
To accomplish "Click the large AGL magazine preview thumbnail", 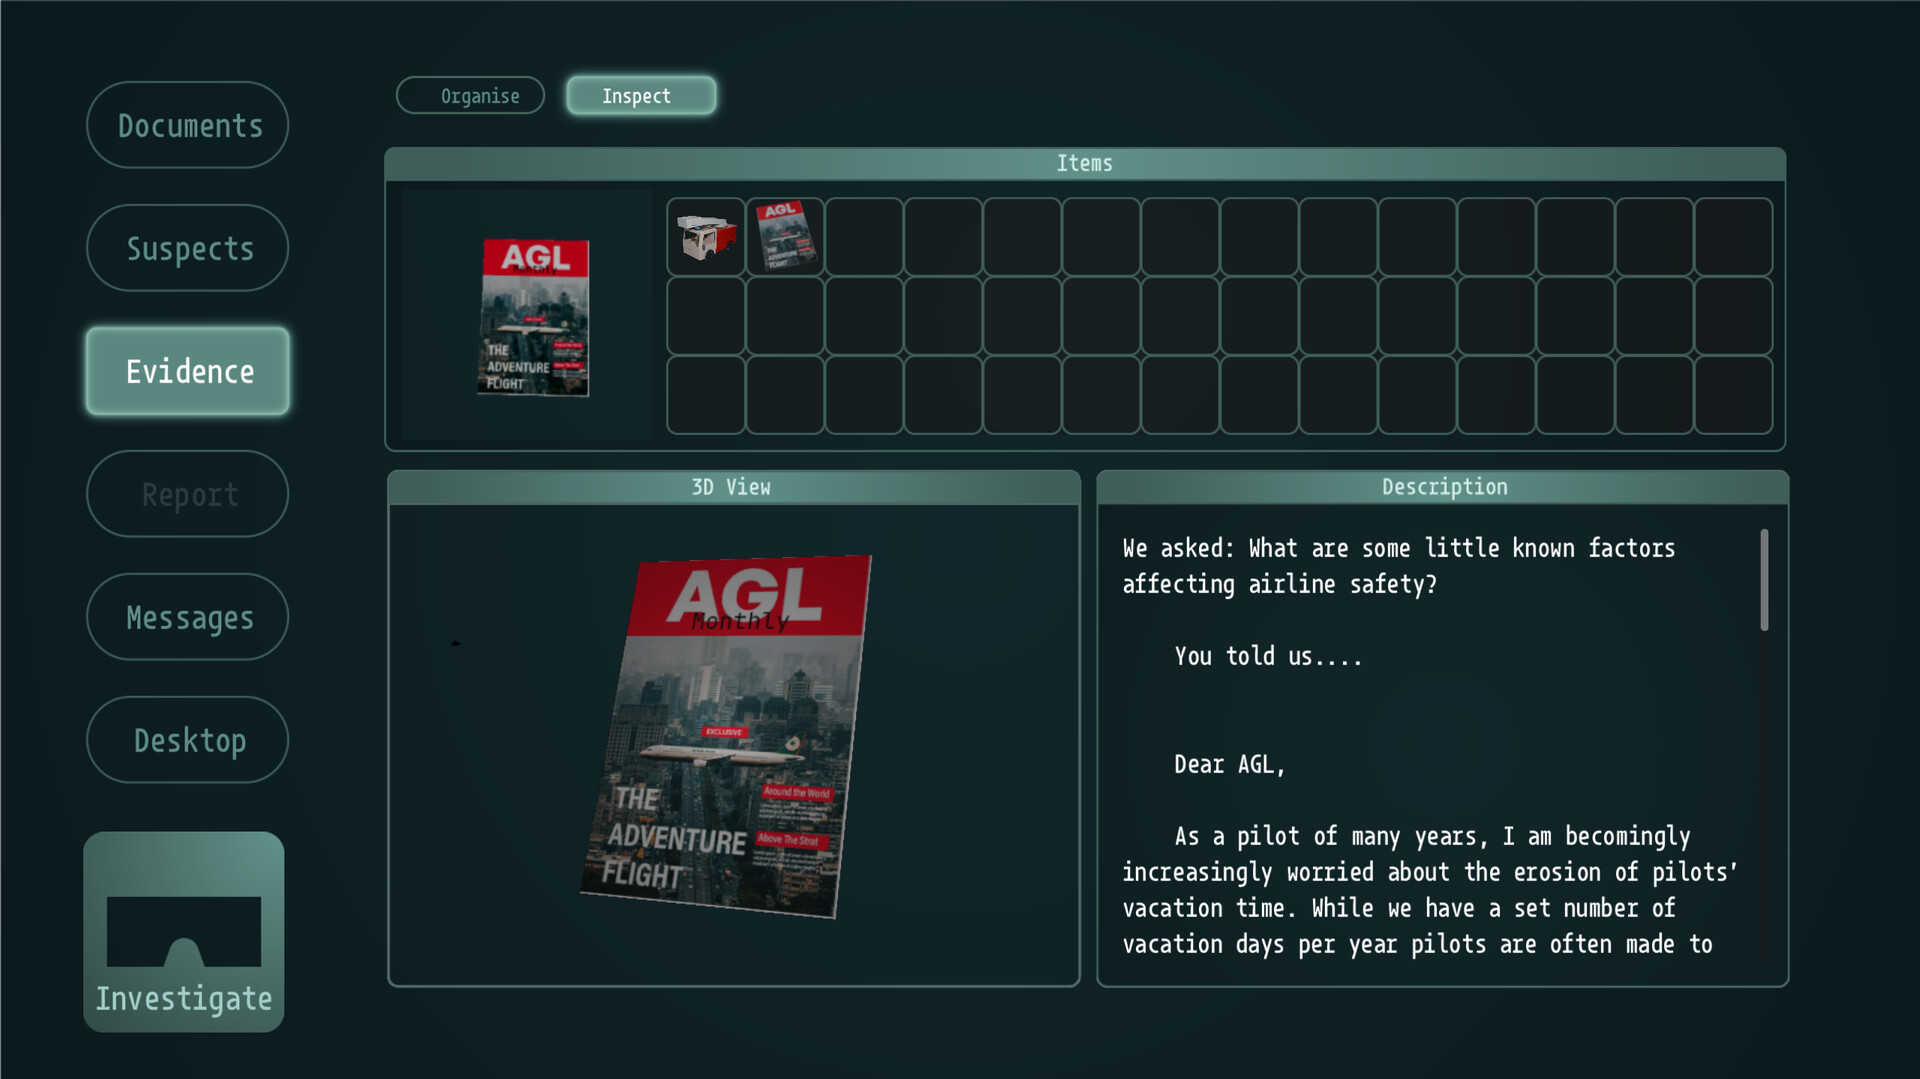I will click(534, 317).
